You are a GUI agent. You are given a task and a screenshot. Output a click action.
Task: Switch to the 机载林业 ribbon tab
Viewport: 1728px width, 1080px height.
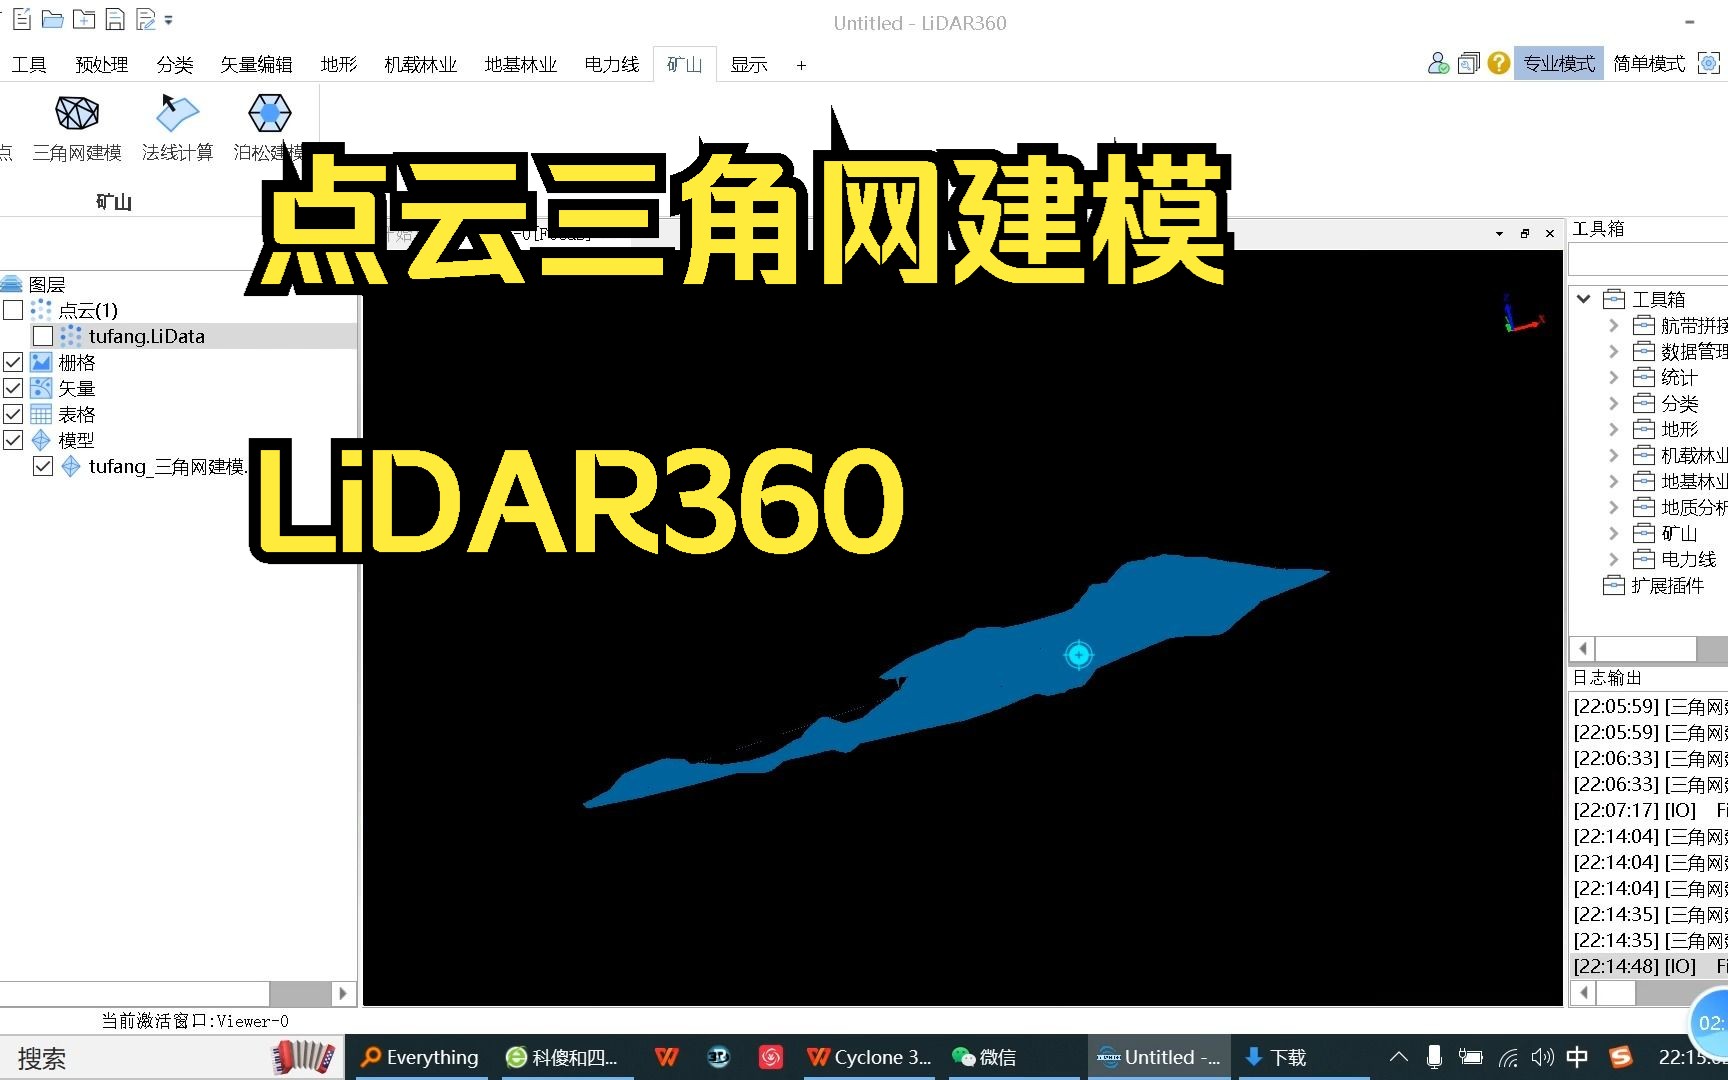pos(420,65)
